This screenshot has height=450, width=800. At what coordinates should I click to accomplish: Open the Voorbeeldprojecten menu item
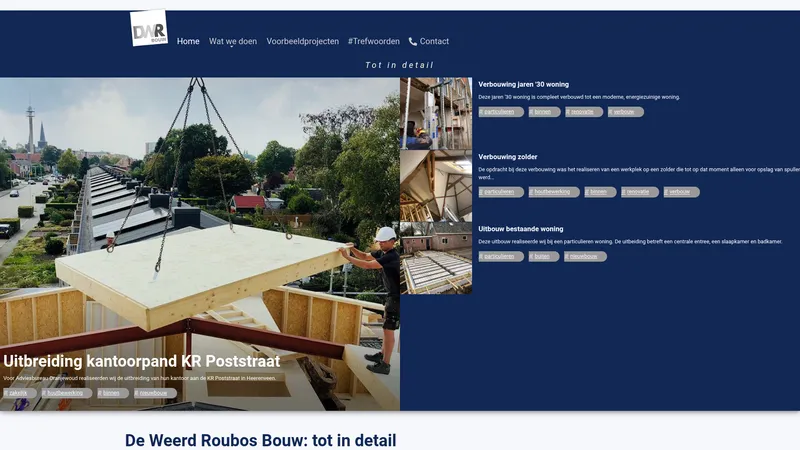(x=303, y=41)
